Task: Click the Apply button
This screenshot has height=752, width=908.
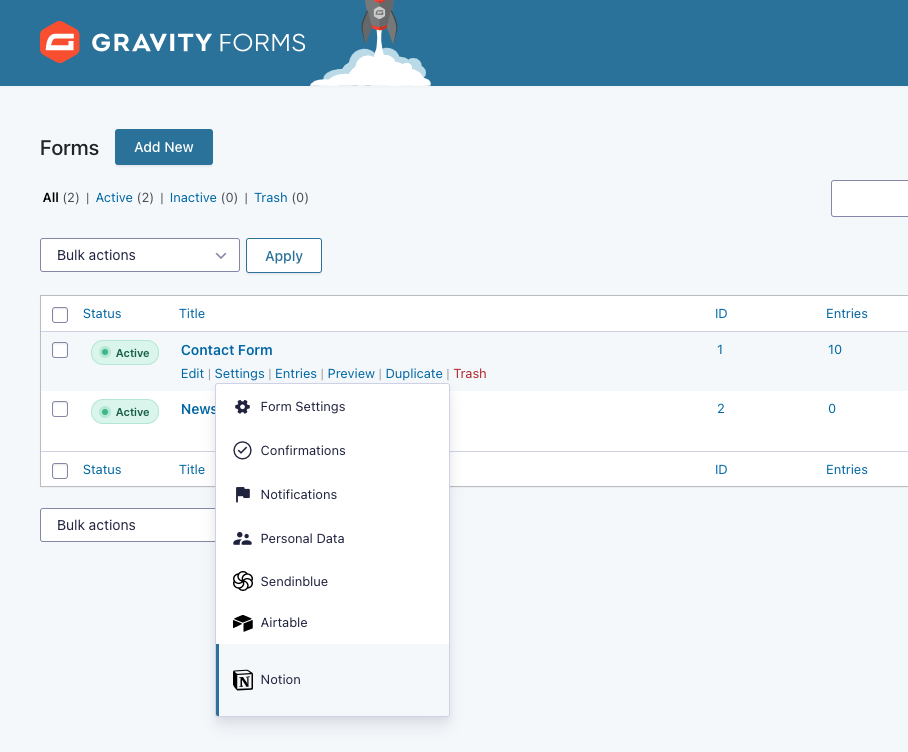Action: click(284, 255)
